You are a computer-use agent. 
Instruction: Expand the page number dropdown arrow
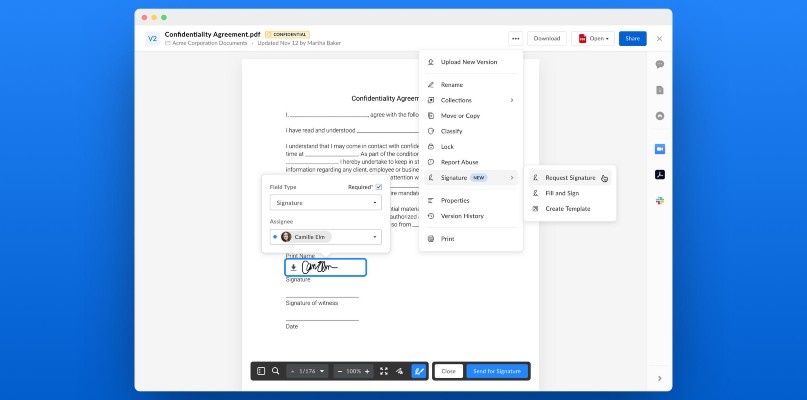coord(322,371)
